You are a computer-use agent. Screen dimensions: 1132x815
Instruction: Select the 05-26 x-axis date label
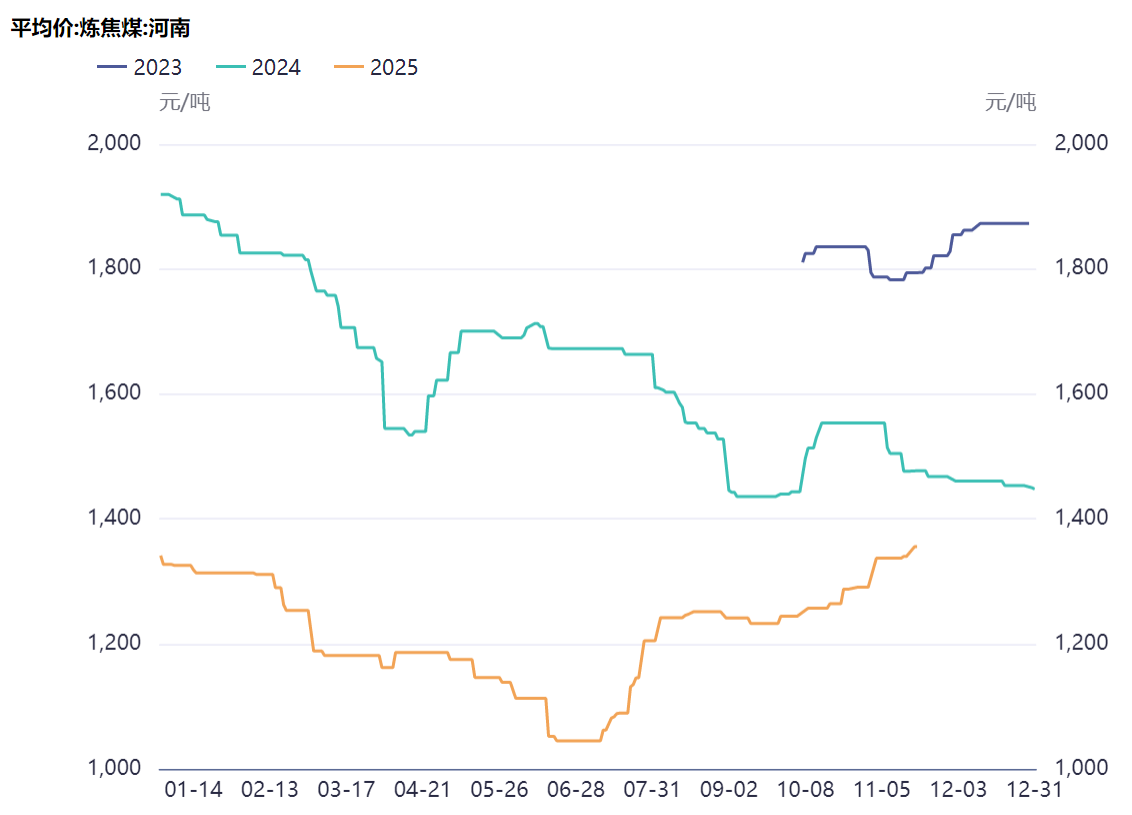coord(499,790)
